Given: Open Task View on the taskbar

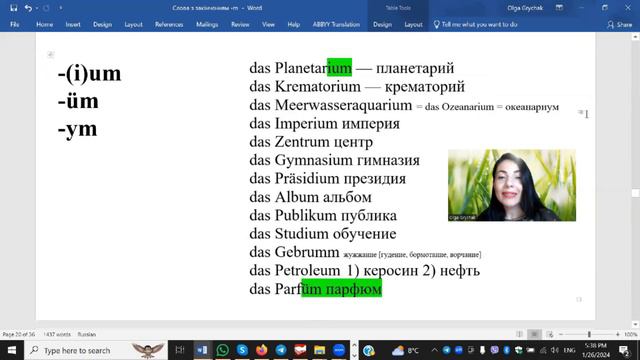Looking at the screenshot, I should (180, 350).
